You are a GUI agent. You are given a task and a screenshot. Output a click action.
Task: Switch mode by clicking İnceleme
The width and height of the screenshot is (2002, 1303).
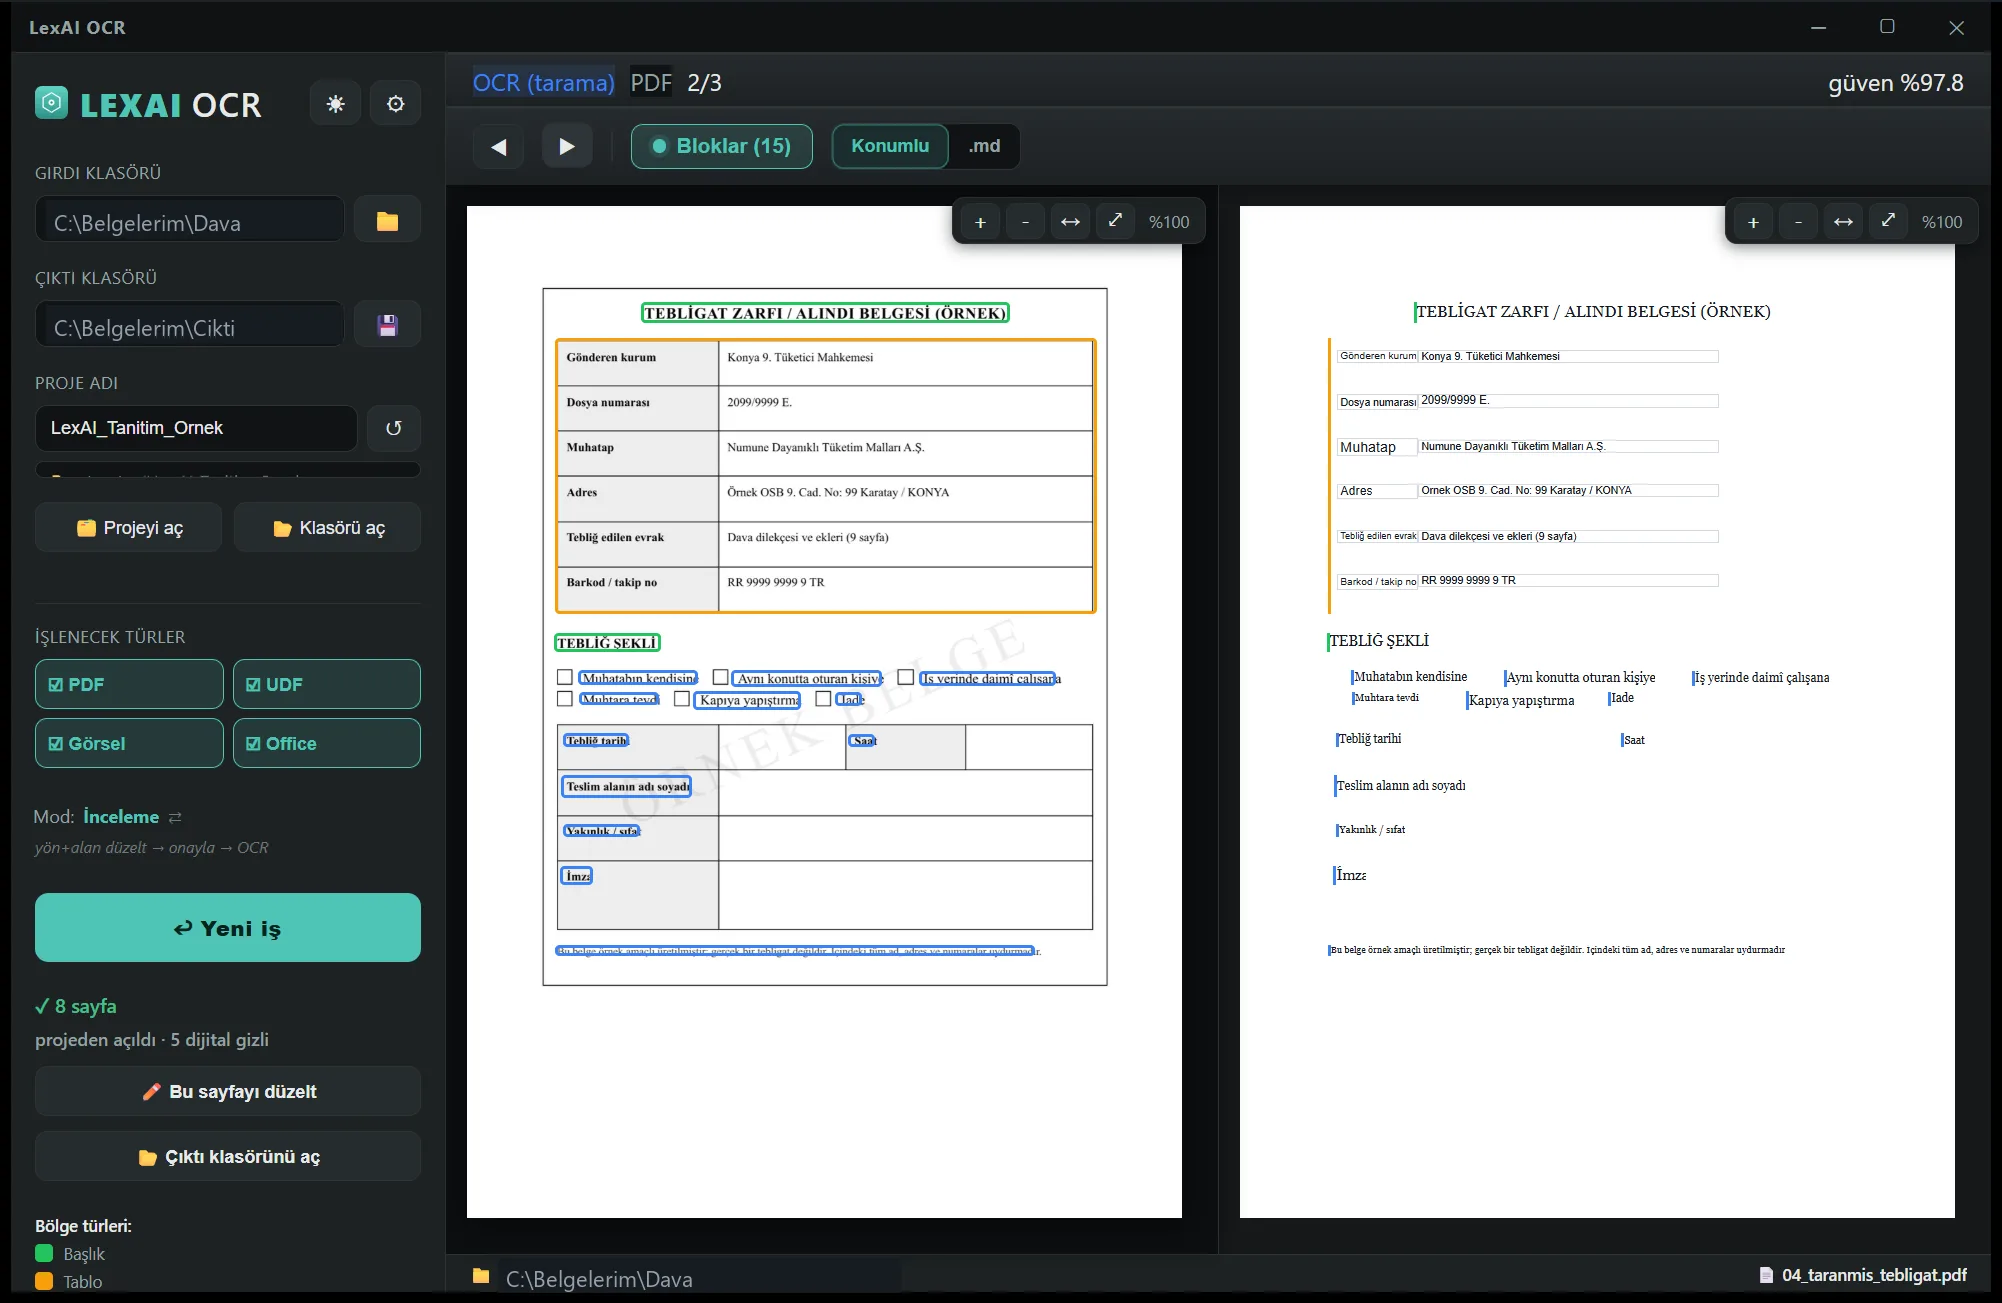pos(121,817)
